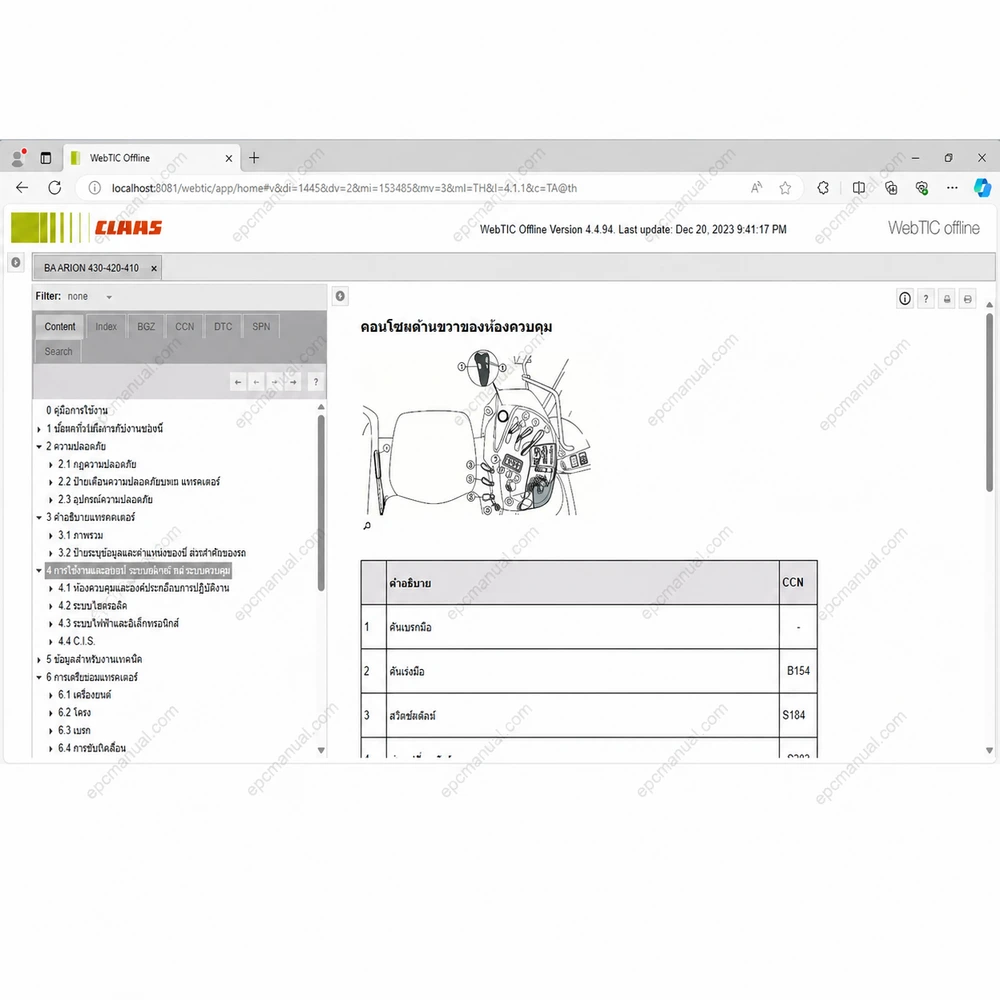
Task: Click bold left arrow in tree navigation bar
Action: pyautogui.click(x=238, y=382)
